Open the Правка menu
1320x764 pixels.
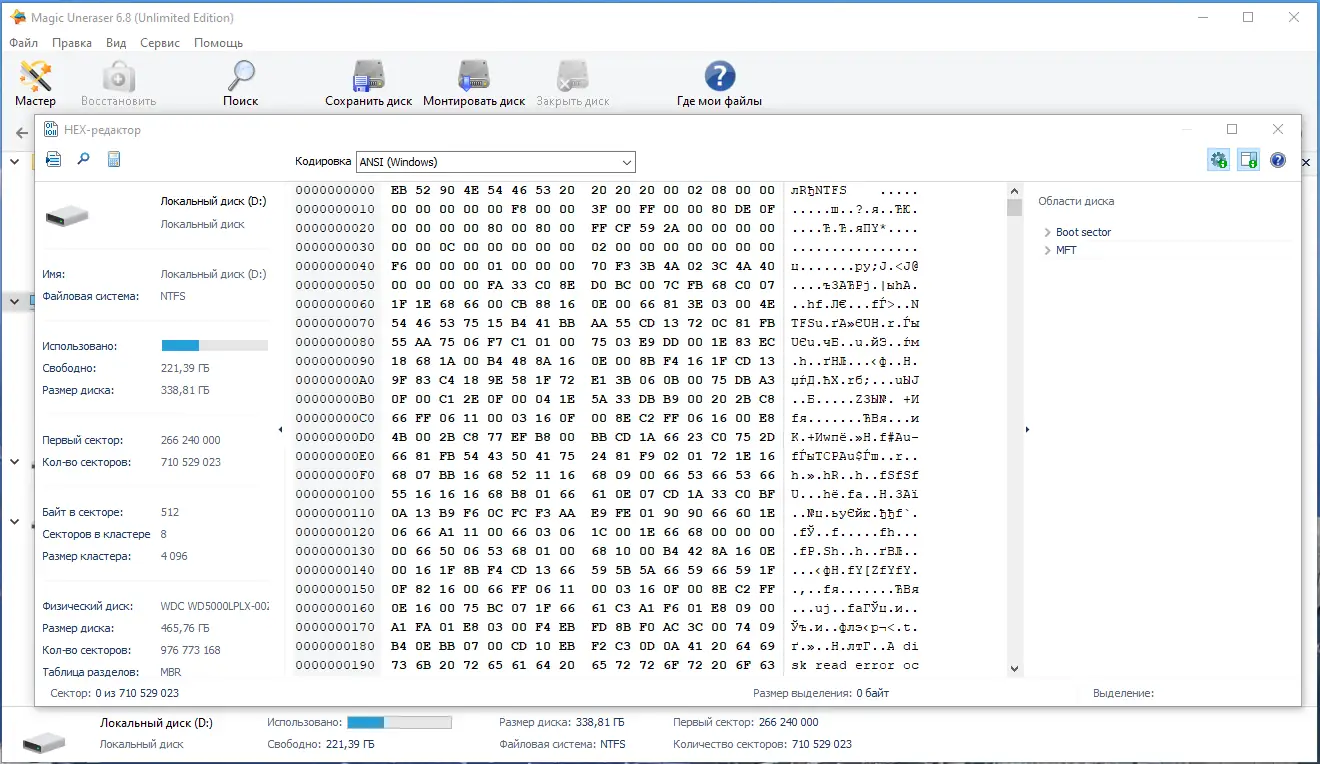pos(72,43)
